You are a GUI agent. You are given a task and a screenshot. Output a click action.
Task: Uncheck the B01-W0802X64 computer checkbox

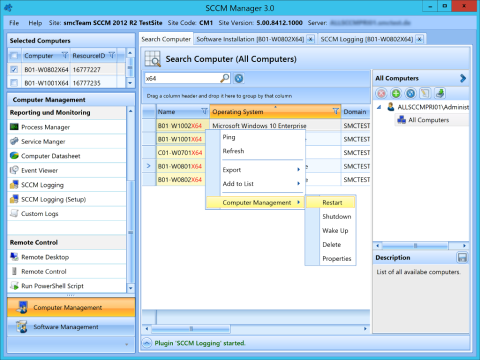coord(14,70)
